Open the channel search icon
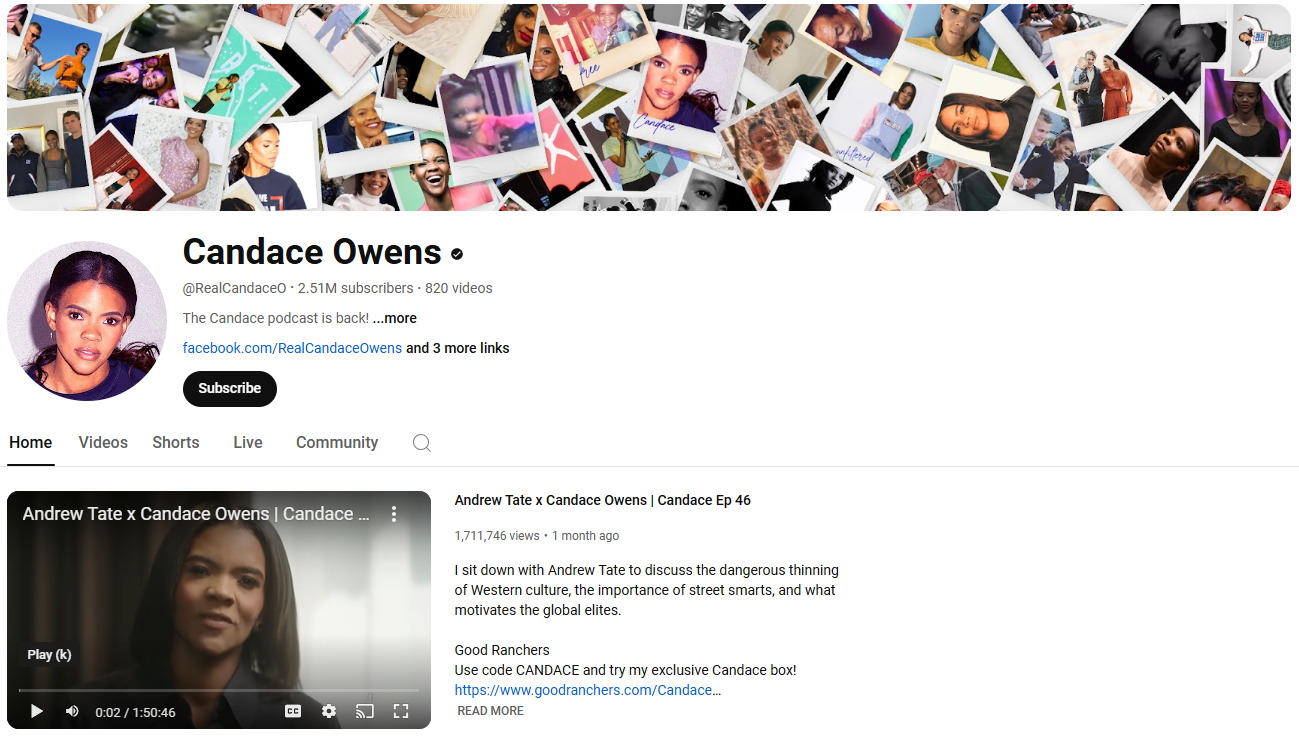The width and height of the screenshot is (1299, 739). coord(421,442)
